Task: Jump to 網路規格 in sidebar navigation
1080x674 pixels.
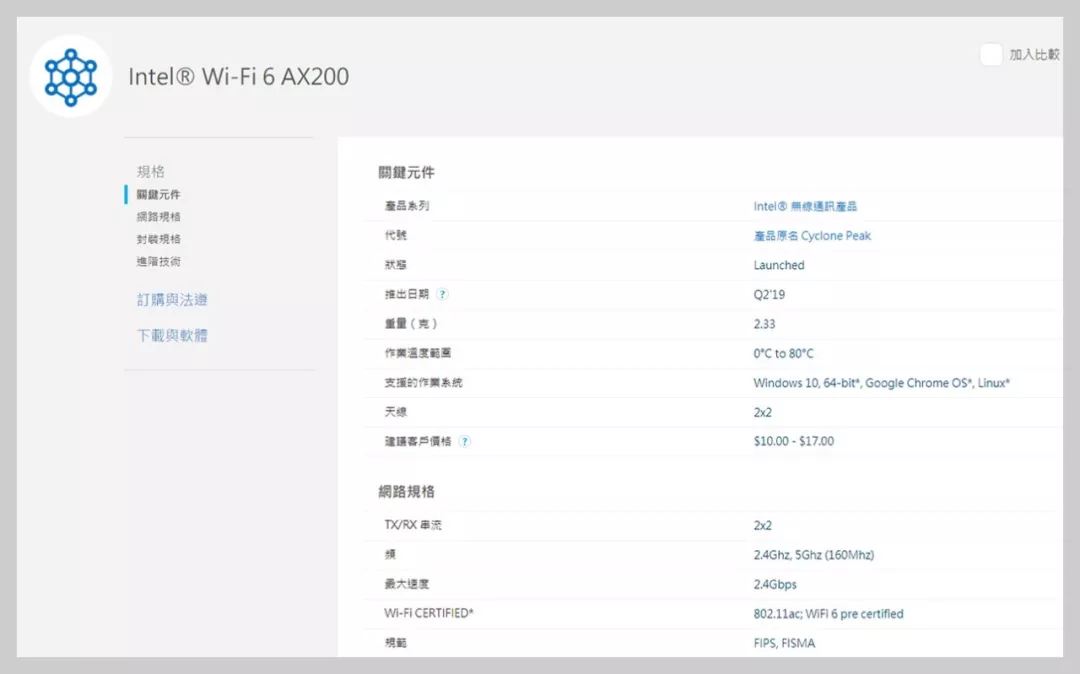Action: [x=158, y=217]
